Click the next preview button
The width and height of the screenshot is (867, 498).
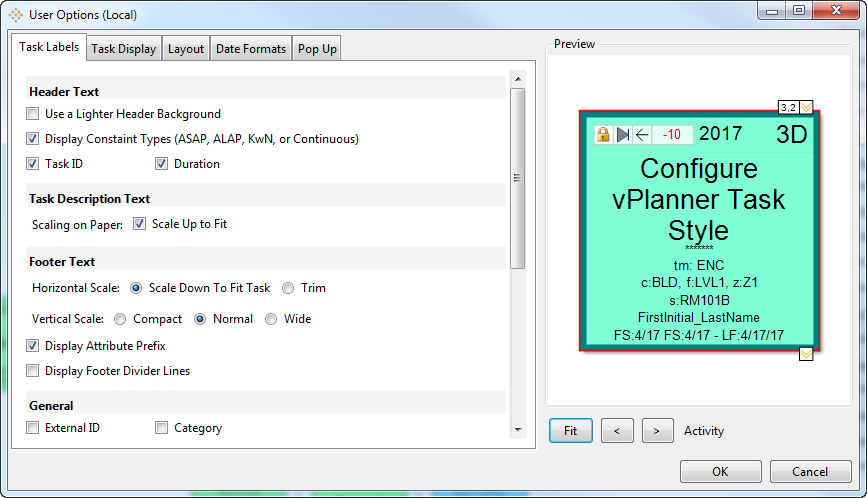(x=657, y=431)
